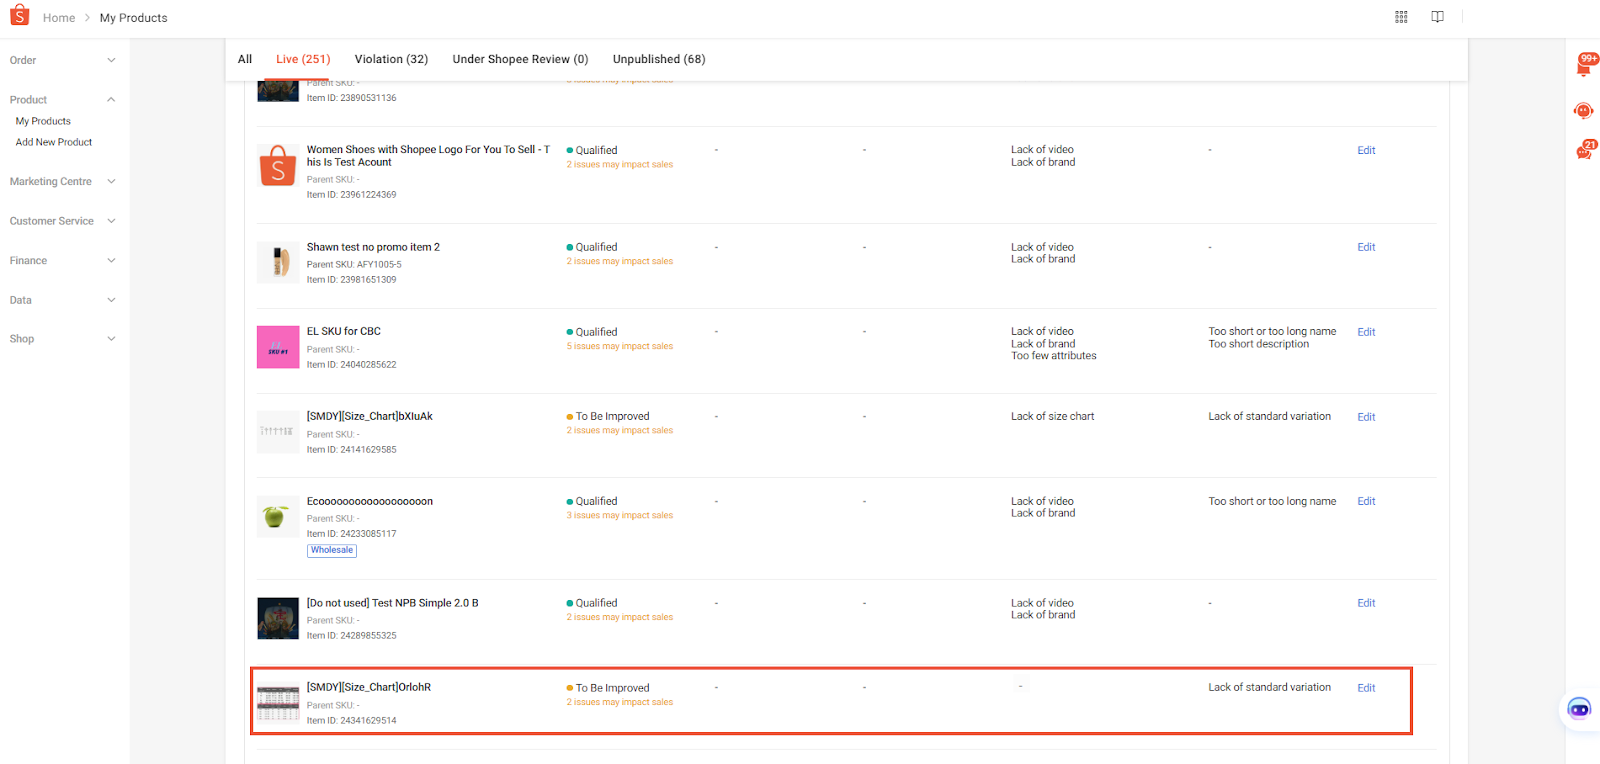
Task: Edit the [SMDY][Size_Chart]OrlohR product
Action: (1366, 688)
